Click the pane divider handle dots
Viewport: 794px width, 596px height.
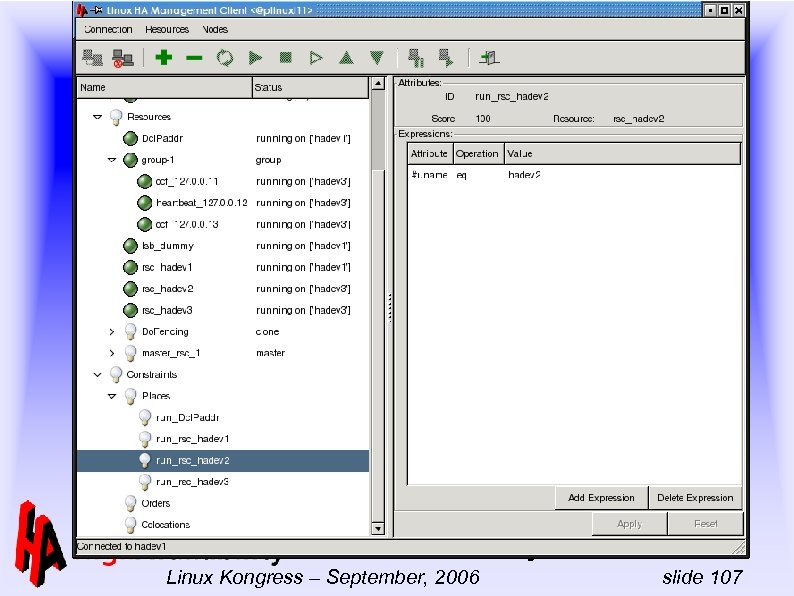[x=389, y=308]
